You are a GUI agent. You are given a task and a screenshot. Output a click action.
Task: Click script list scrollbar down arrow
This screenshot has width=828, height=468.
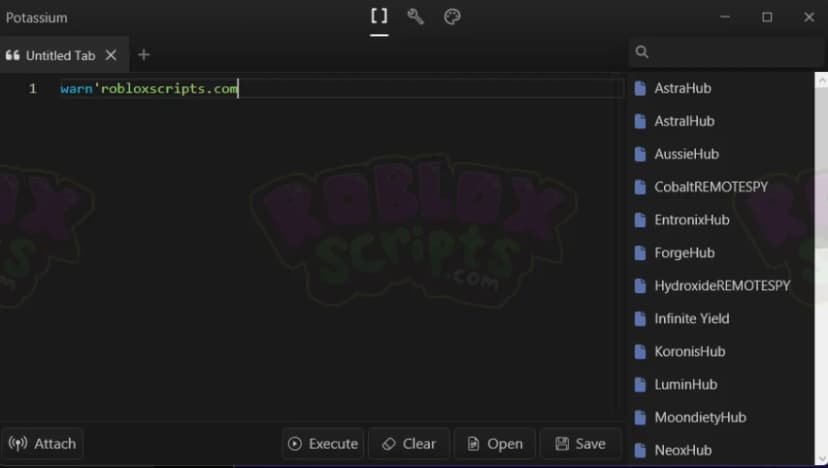pos(822,459)
